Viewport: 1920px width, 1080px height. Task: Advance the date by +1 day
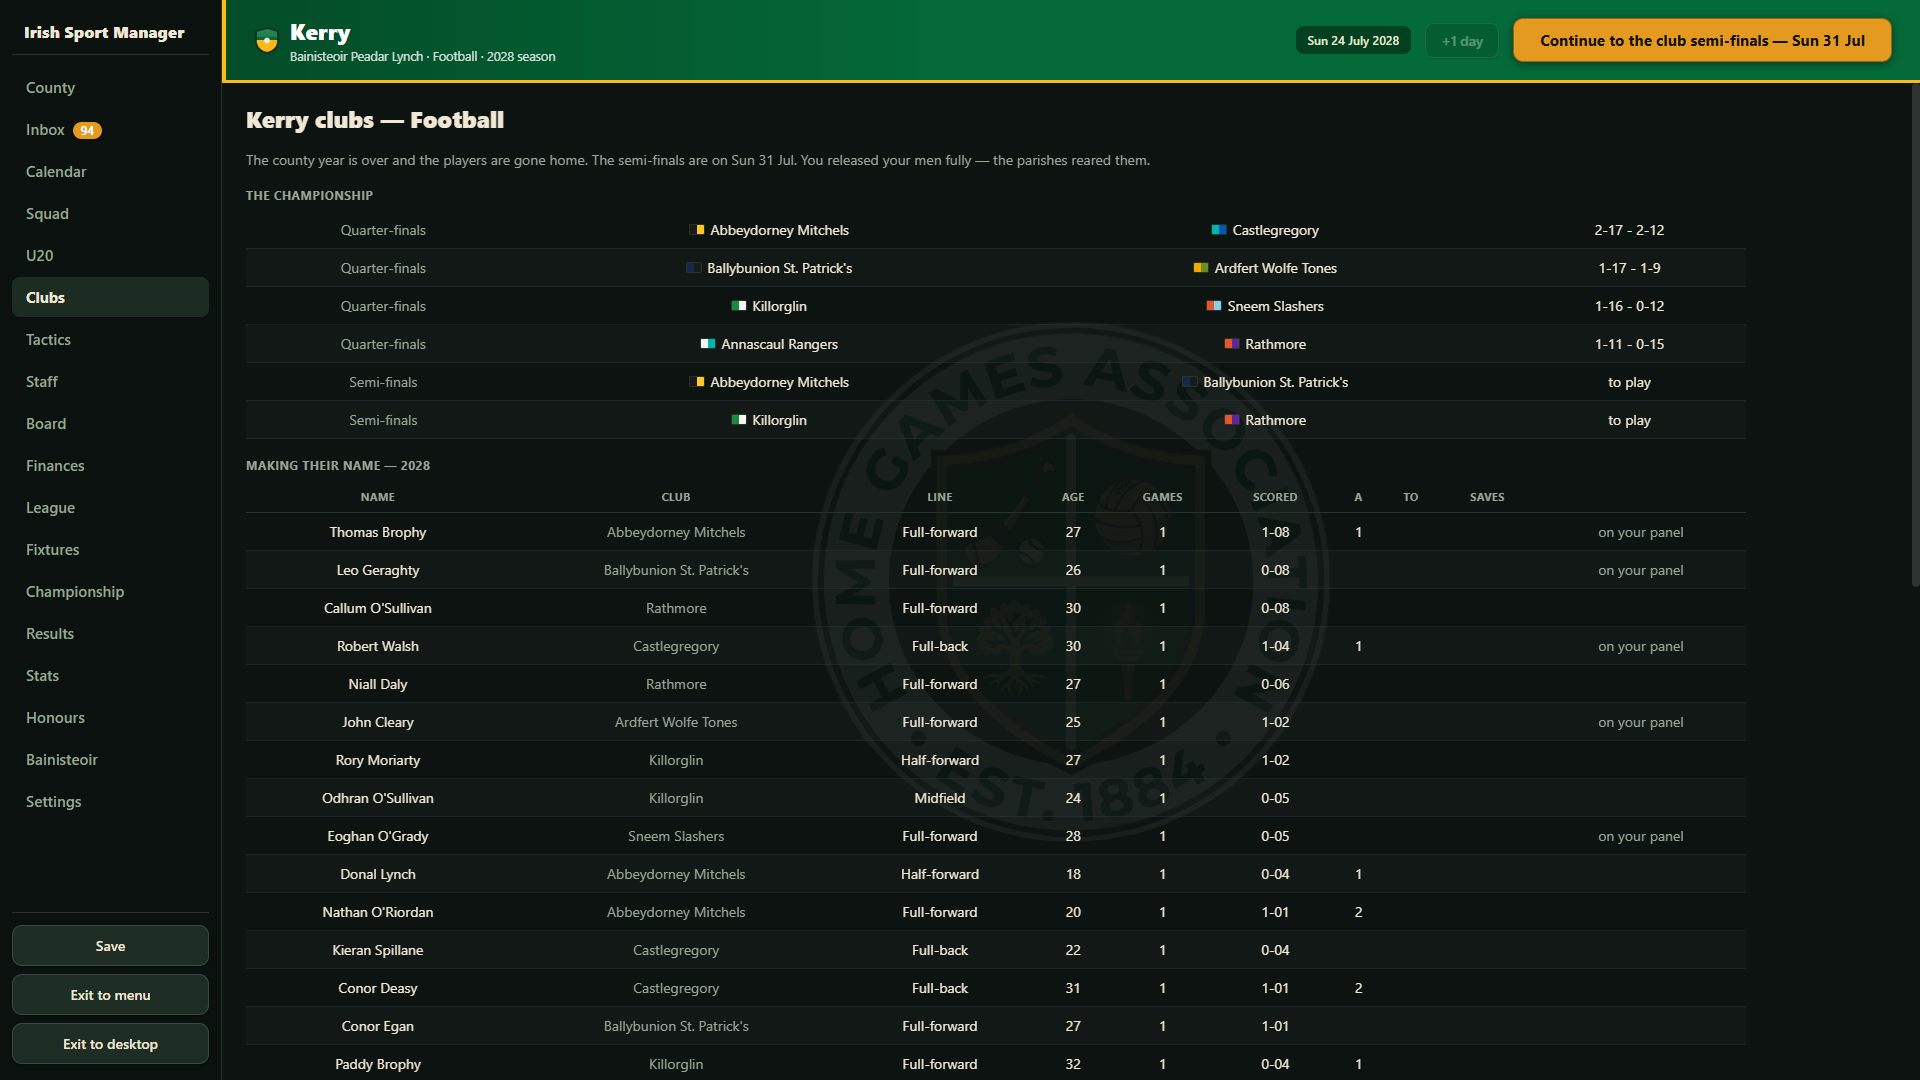coord(1462,41)
